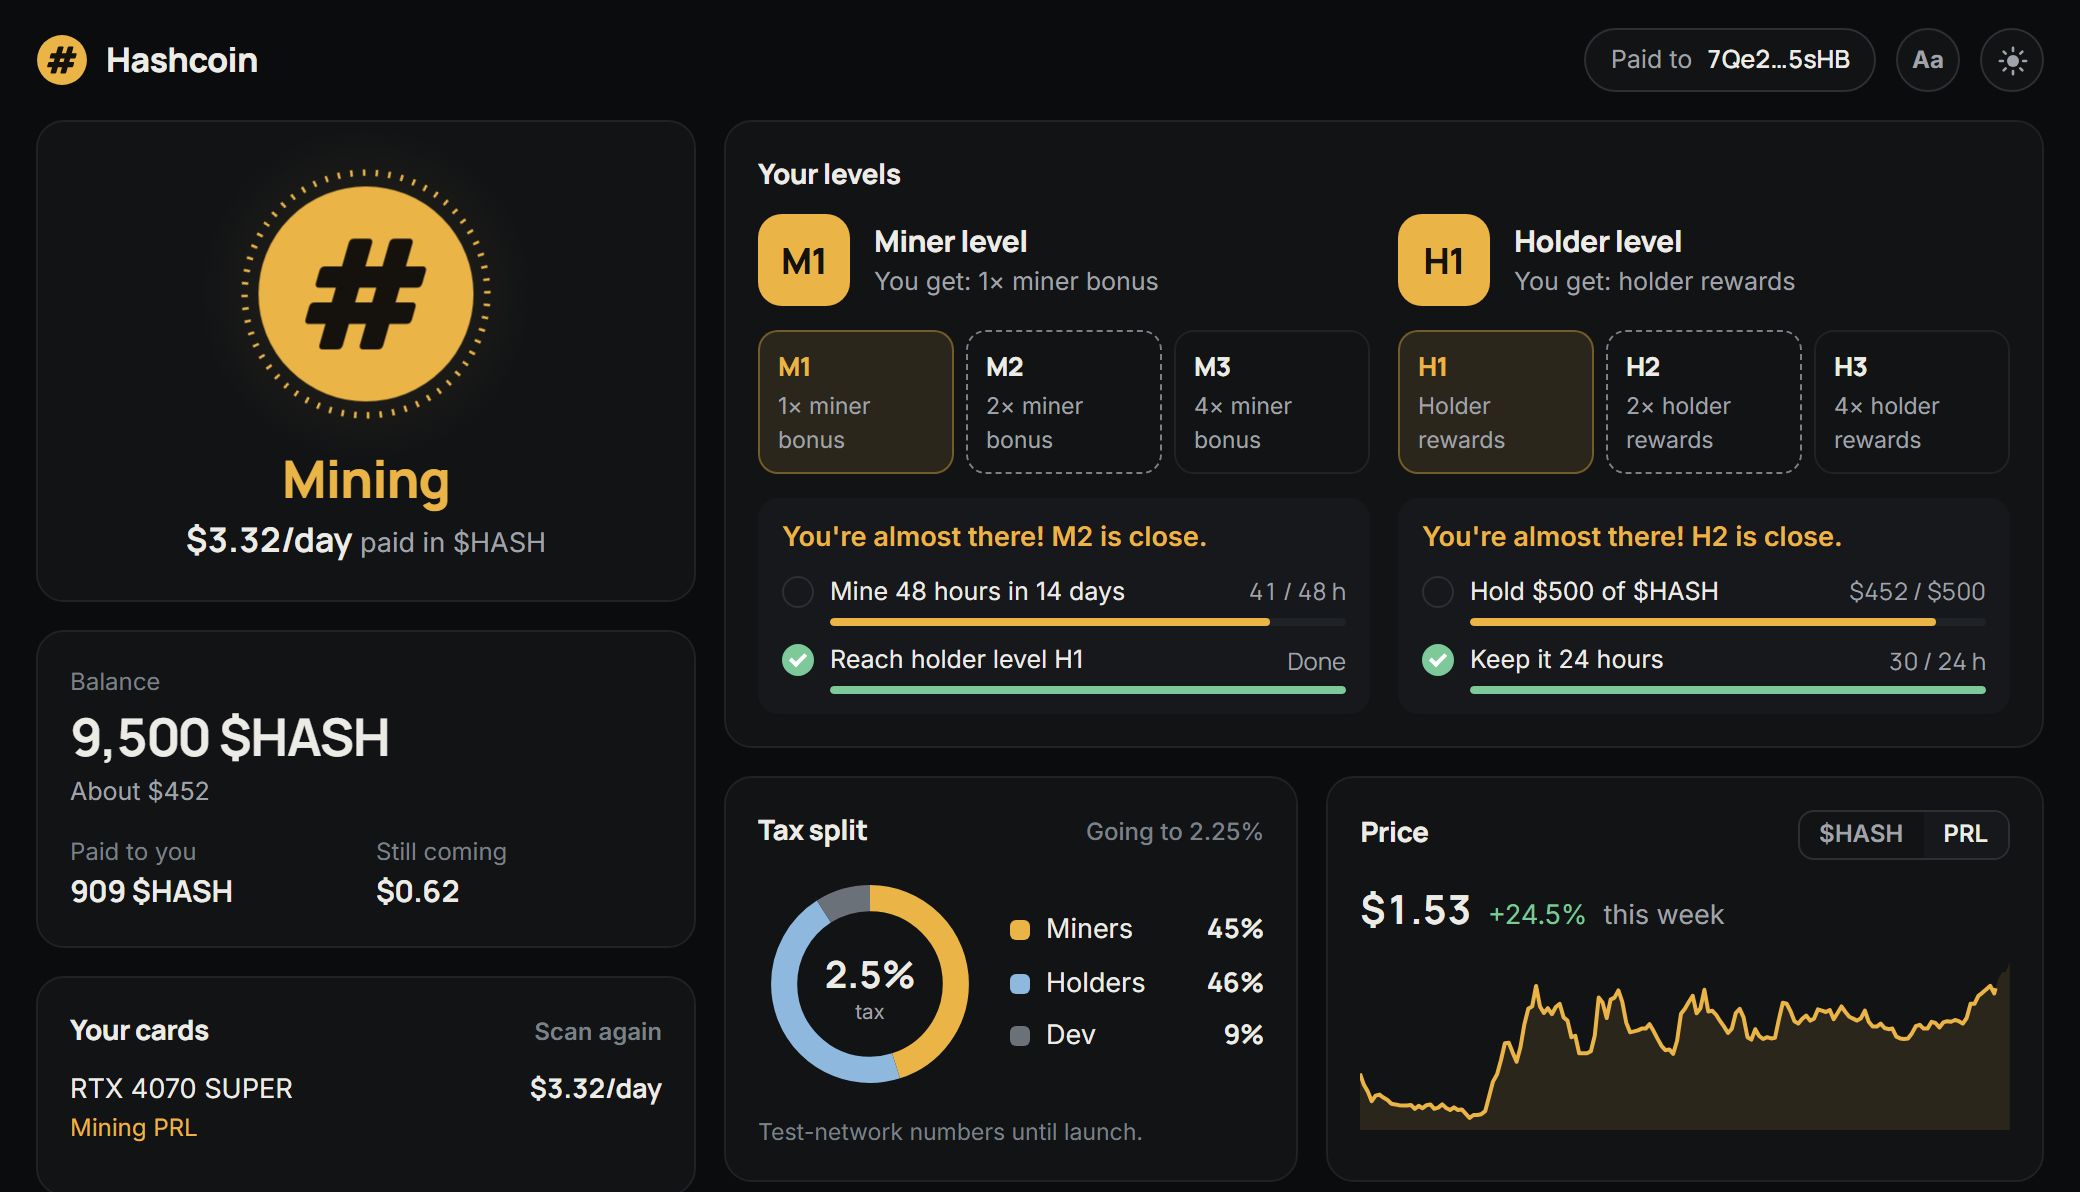Click the Dev 9% legend value
2080x1192 pixels.
point(1243,1035)
